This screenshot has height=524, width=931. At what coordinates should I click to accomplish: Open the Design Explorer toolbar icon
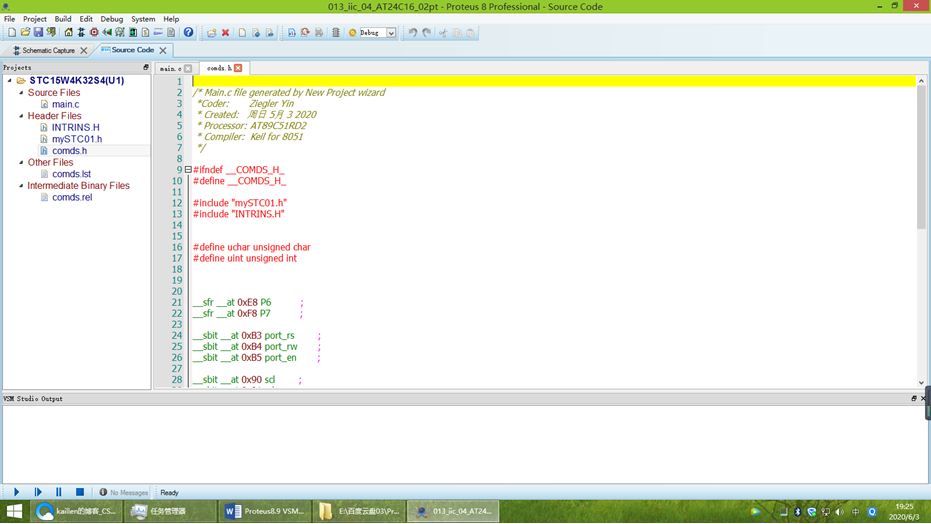pos(133,33)
